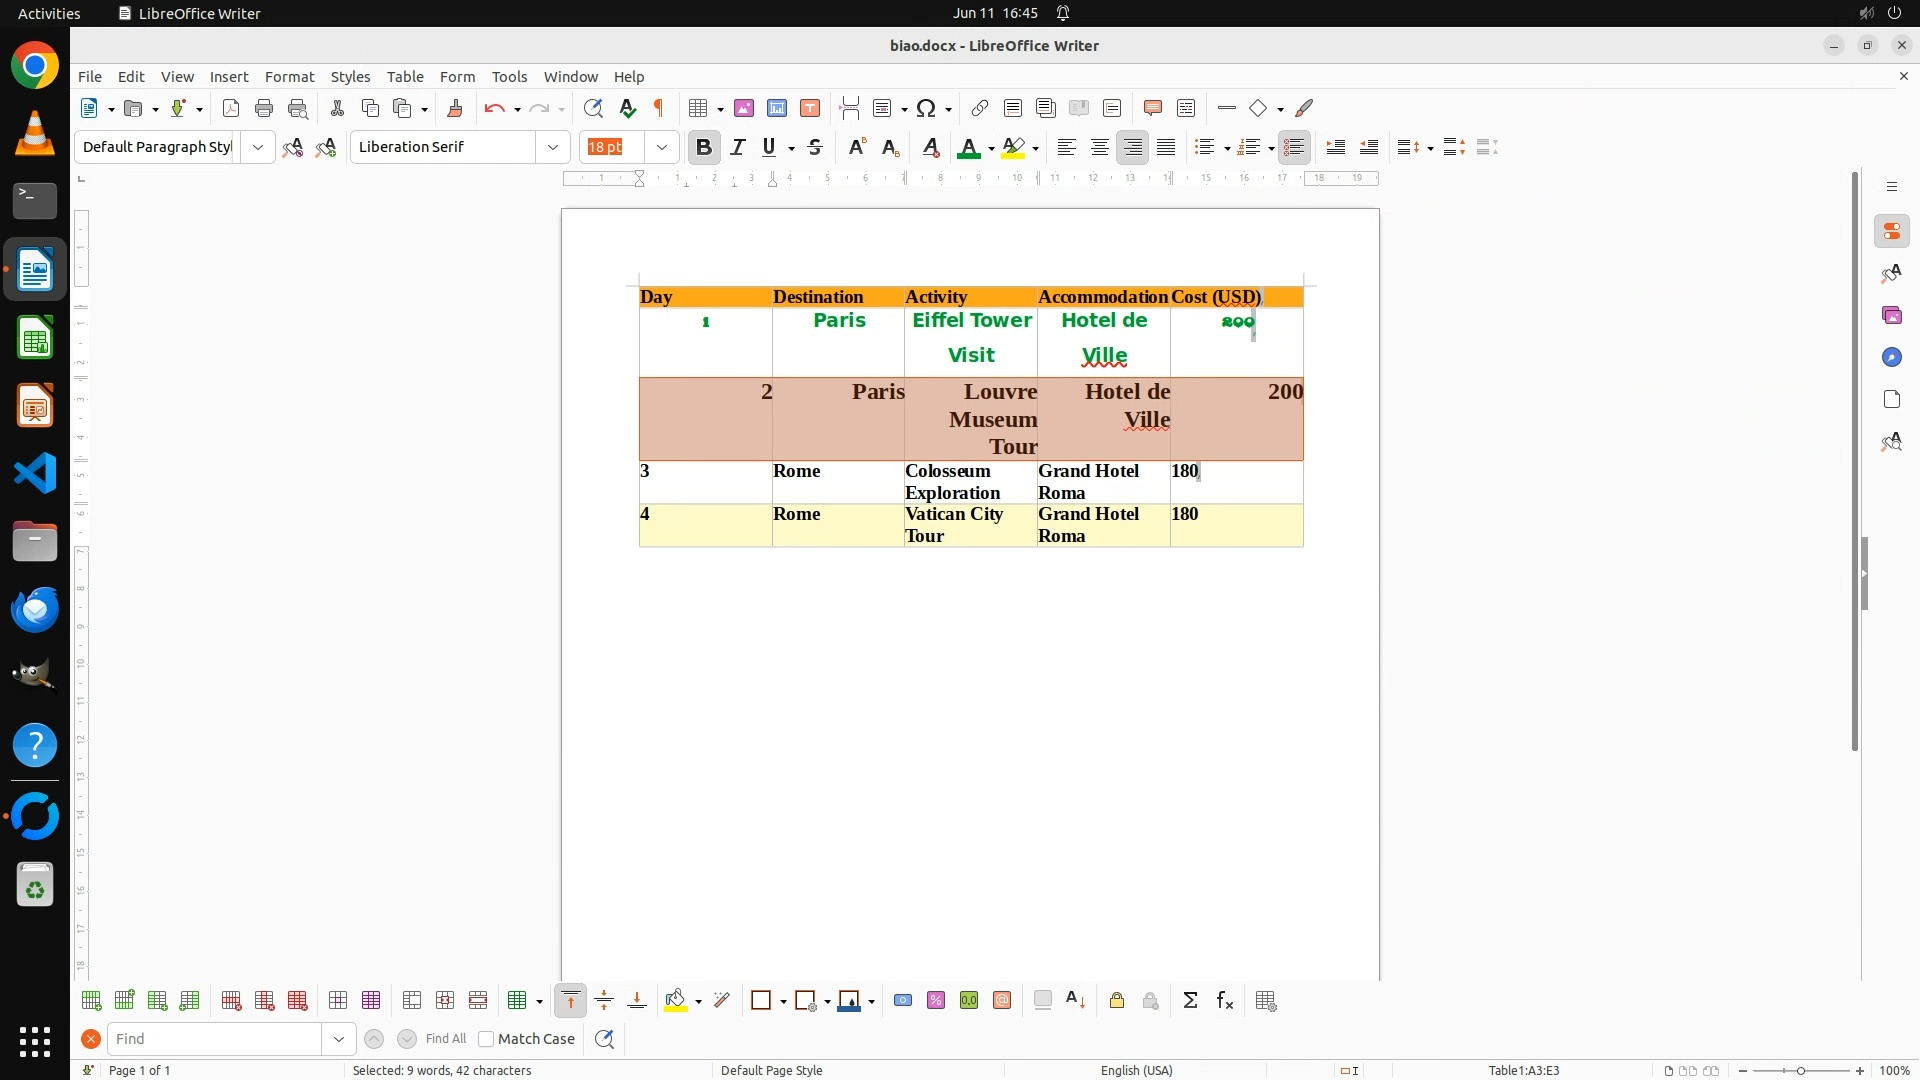
Task: Click the Find All button
Action: tap(446, 1039)
